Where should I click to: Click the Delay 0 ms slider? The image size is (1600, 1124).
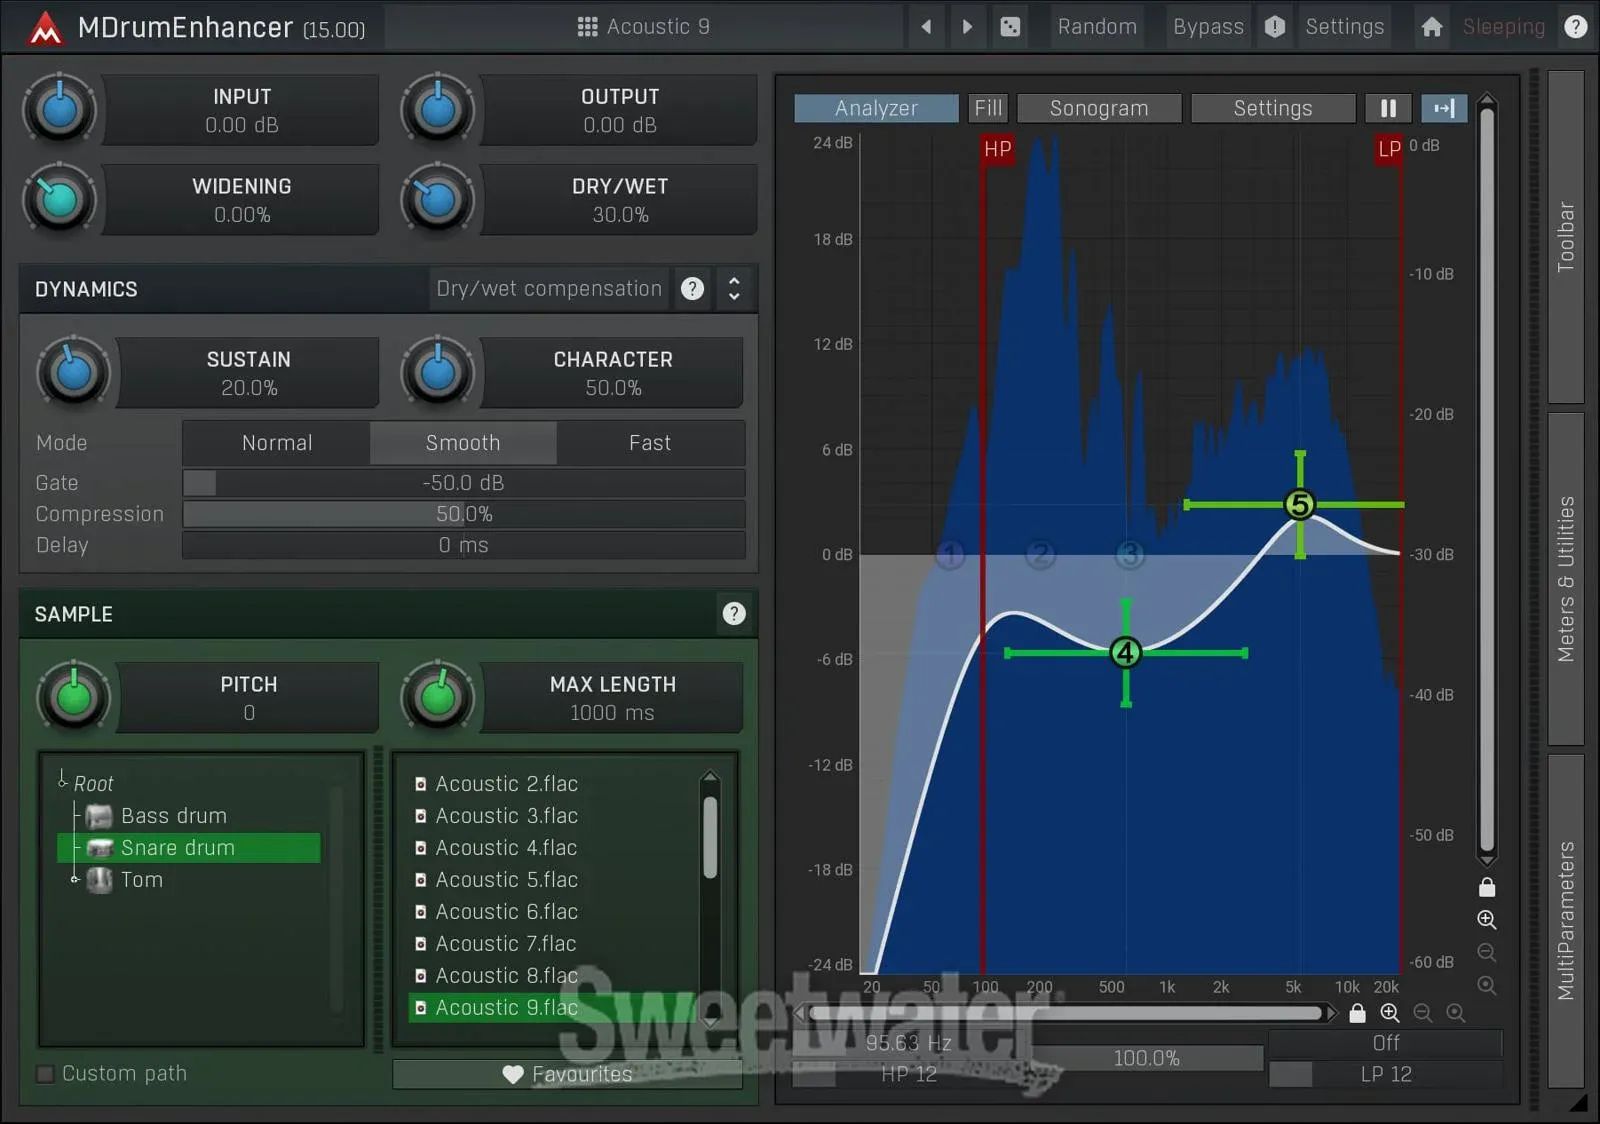click(463, 545)
